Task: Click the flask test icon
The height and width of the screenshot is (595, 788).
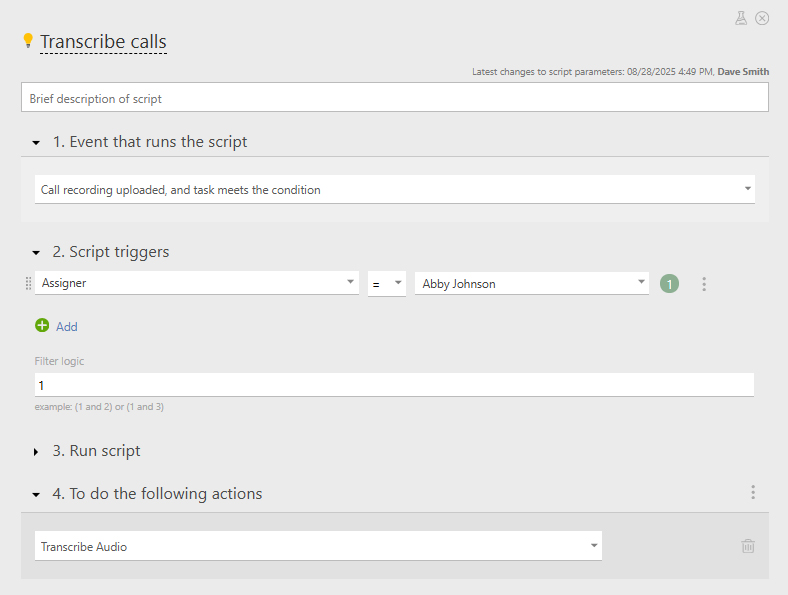Action: [741, 18]
